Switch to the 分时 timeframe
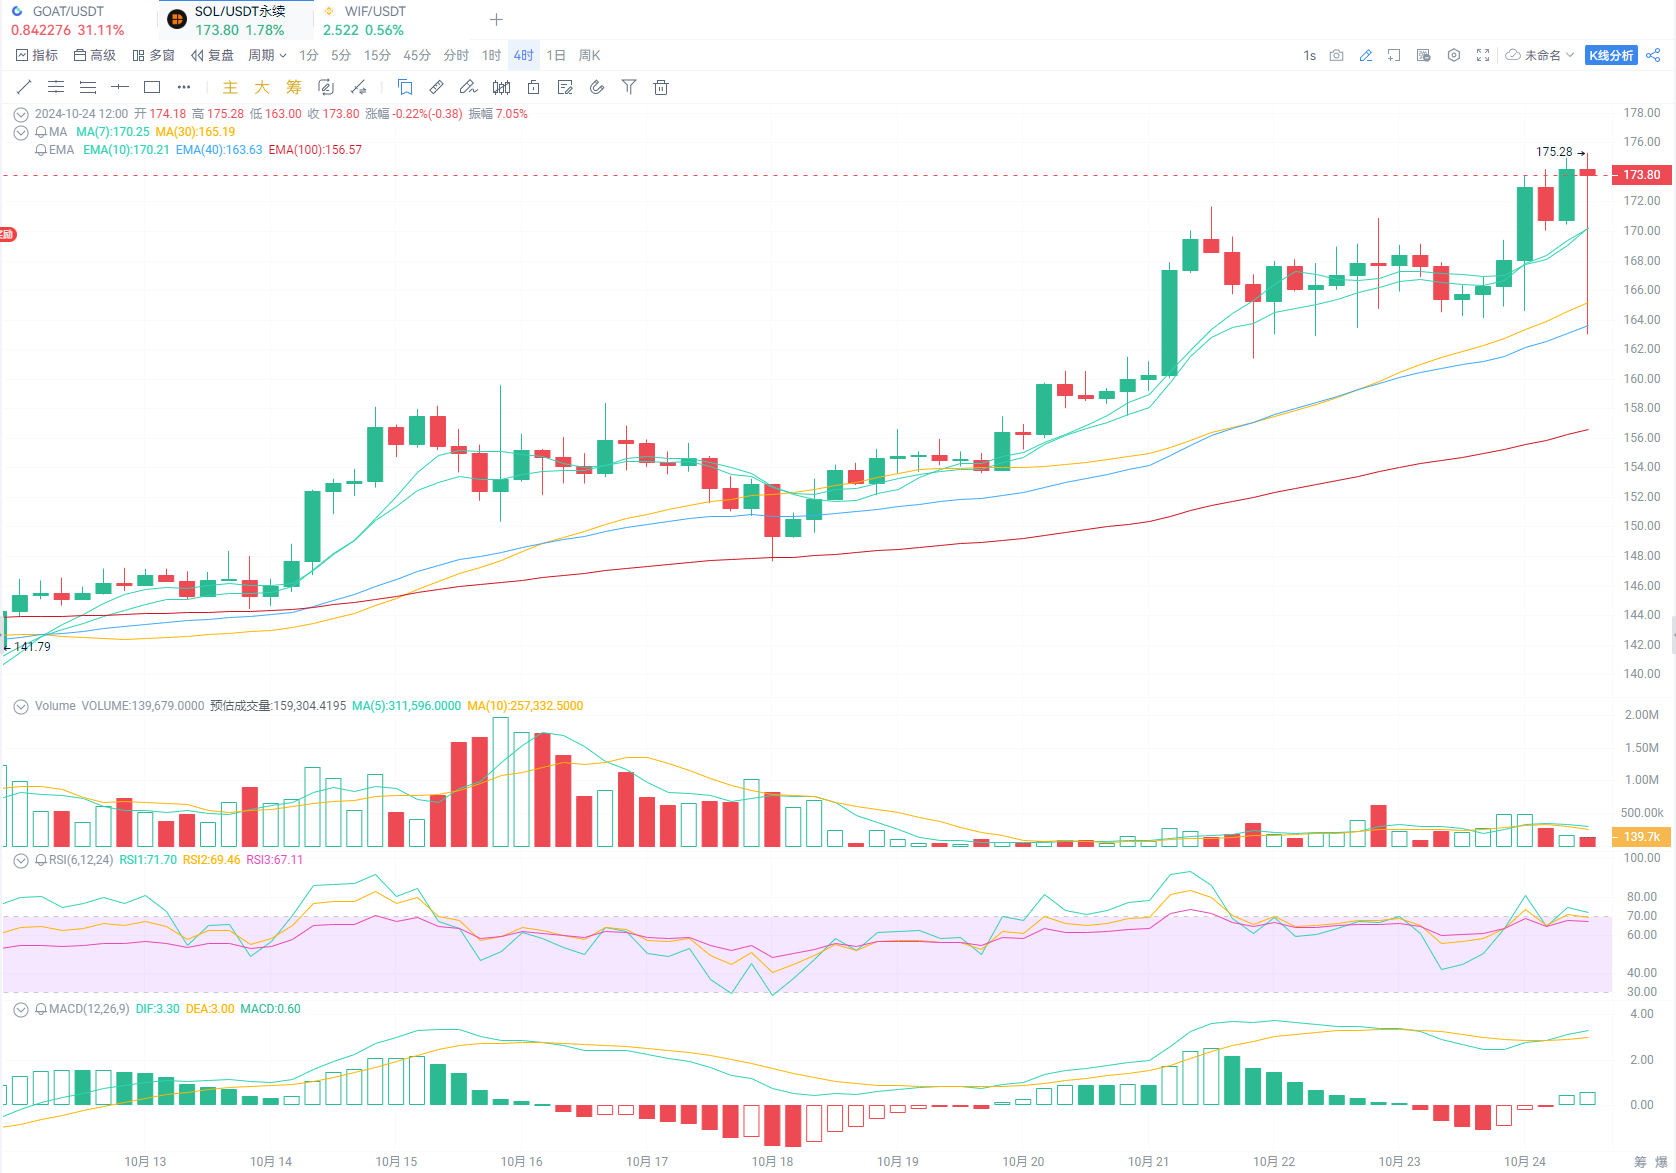The height and width of the screenshot is (1173, 1676). click(x=456, y=55)
